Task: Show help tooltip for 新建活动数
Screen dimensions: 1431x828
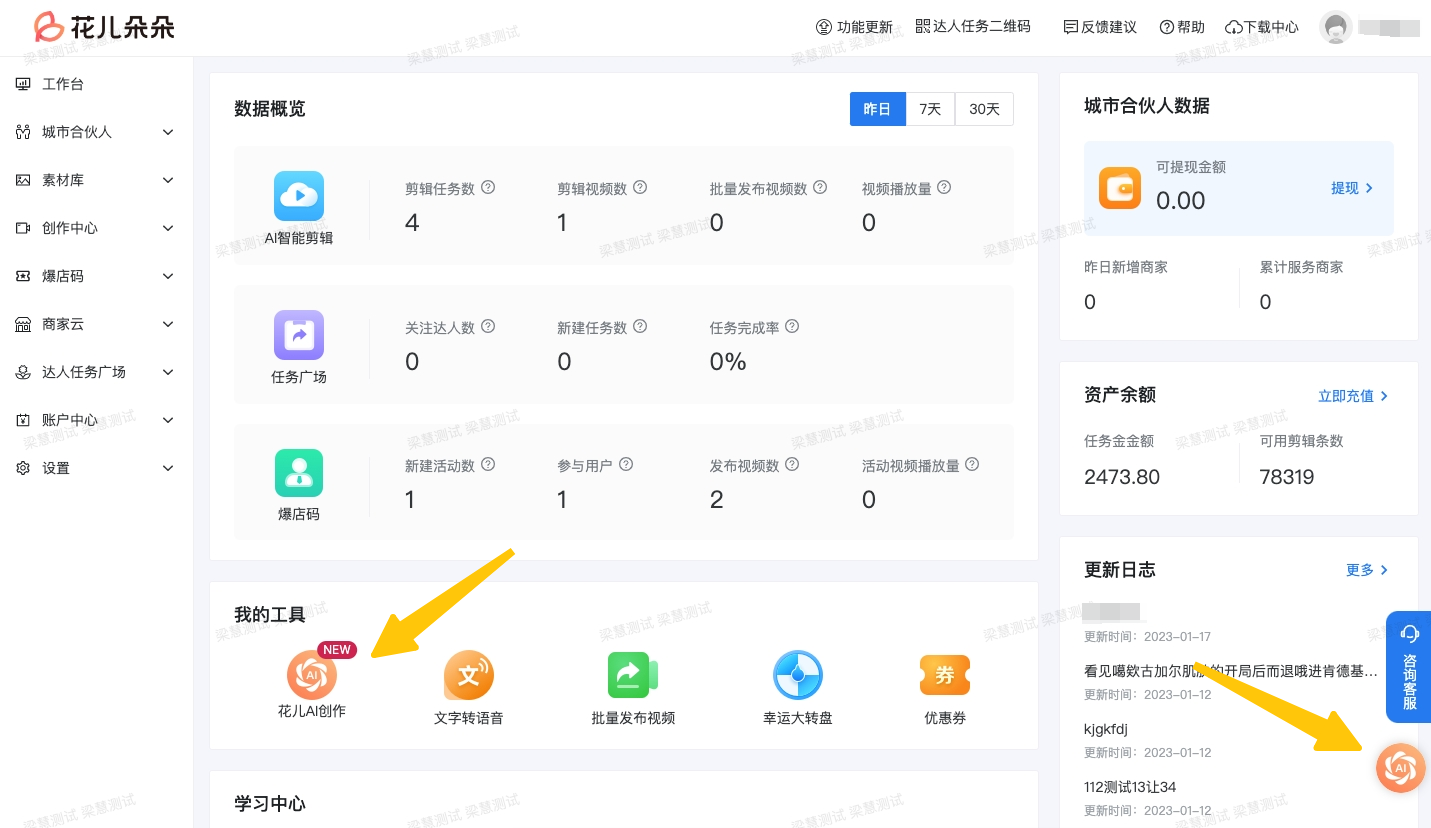Action: pos(488,464)
